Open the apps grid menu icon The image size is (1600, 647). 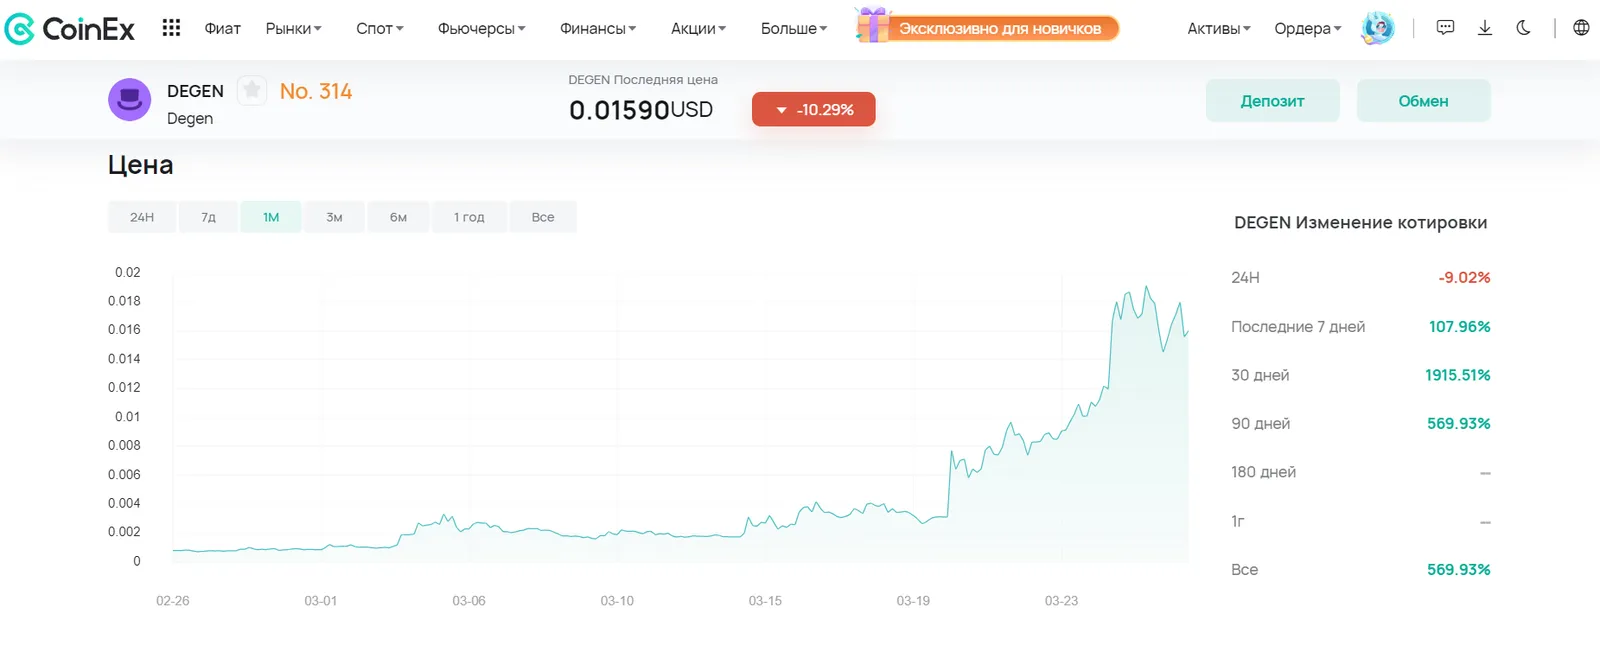point(171,28)
